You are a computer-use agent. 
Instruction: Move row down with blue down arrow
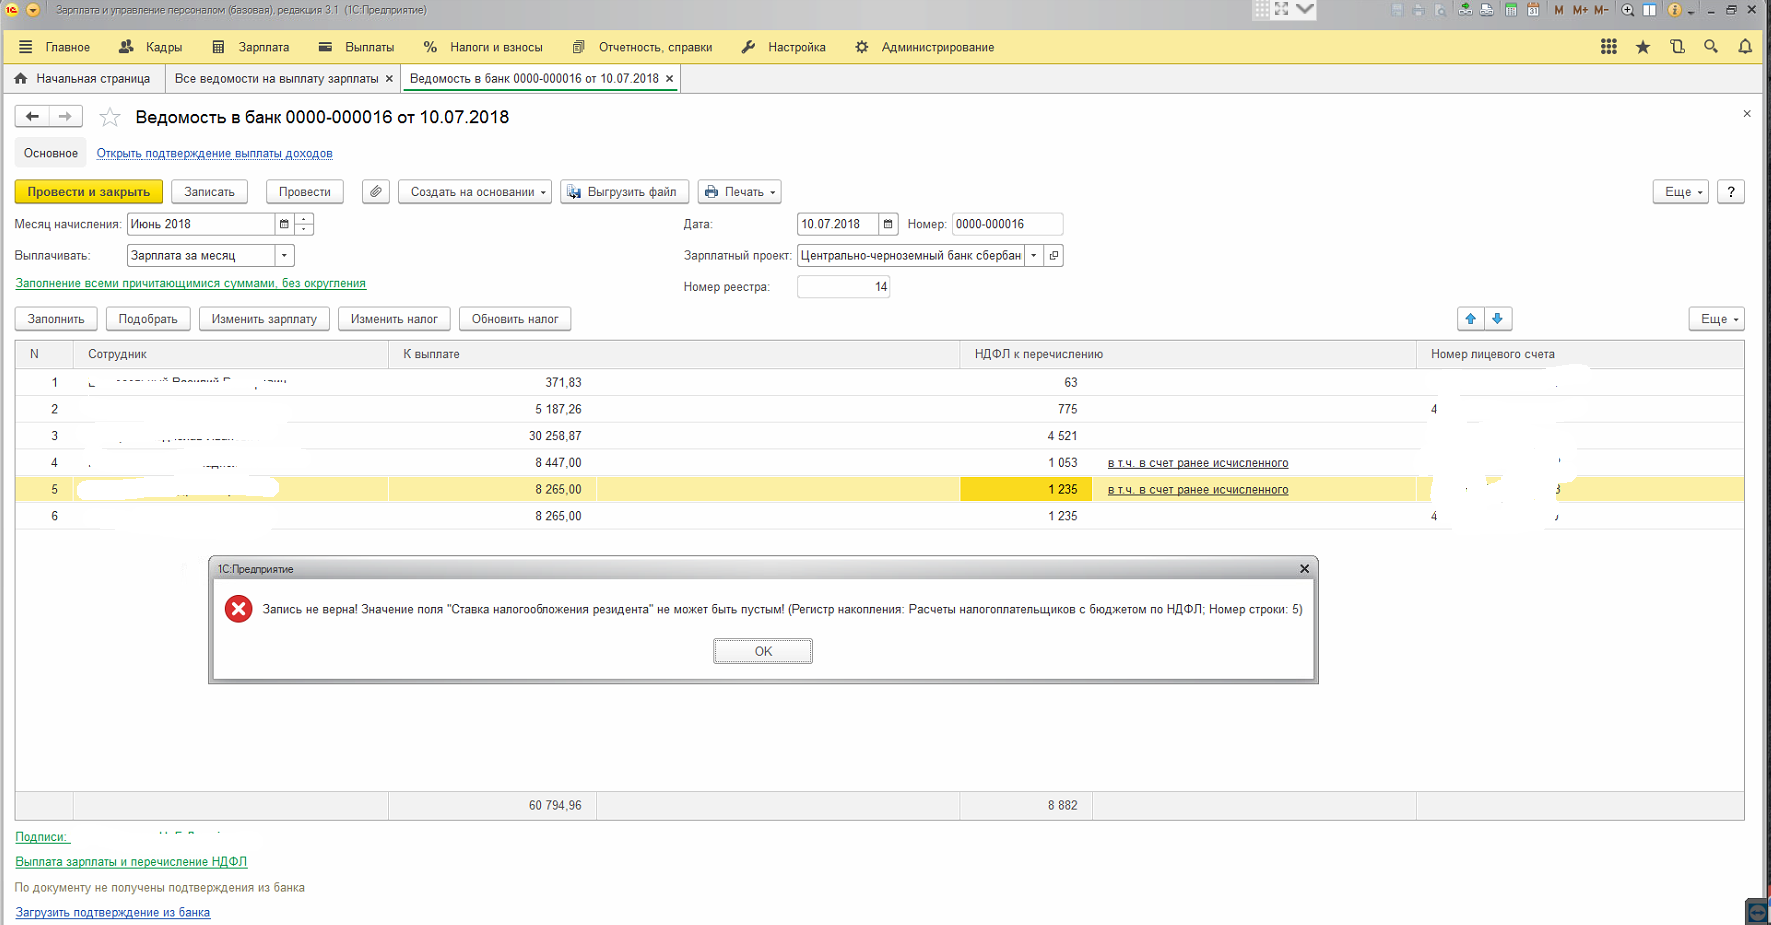pos(1497,319)
